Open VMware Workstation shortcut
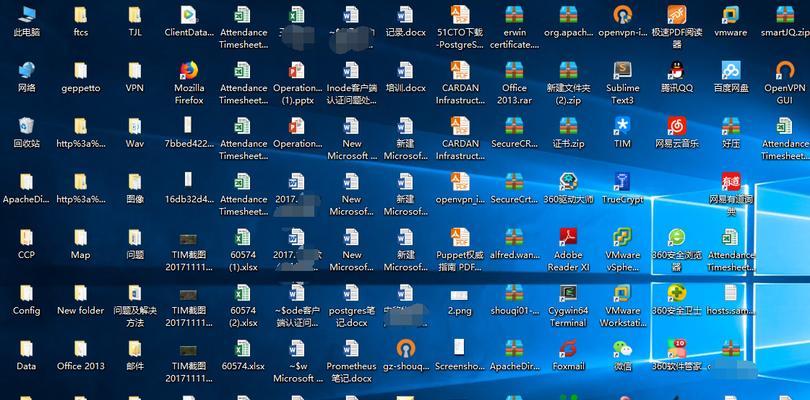The image size is (810, 400). (622, 306)
